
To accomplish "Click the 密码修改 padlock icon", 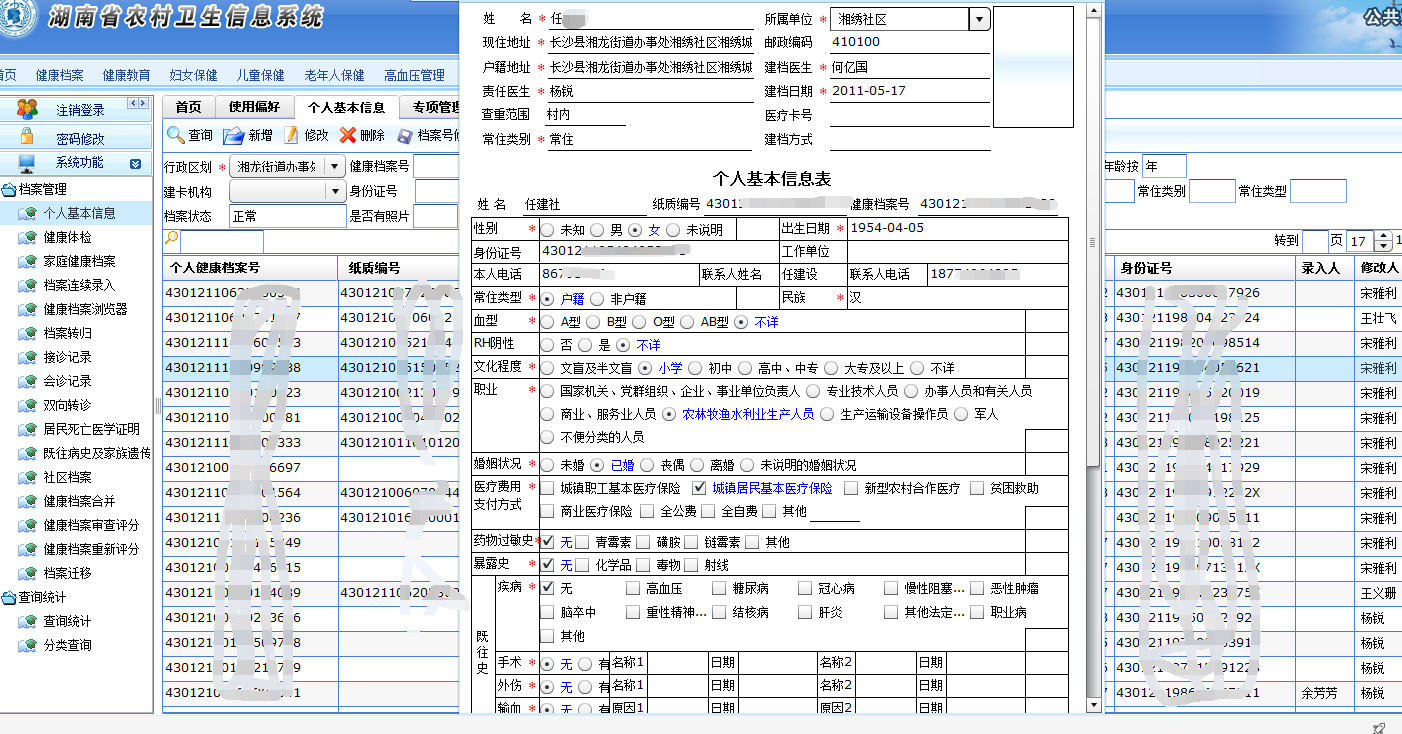I will click(27, 137).
